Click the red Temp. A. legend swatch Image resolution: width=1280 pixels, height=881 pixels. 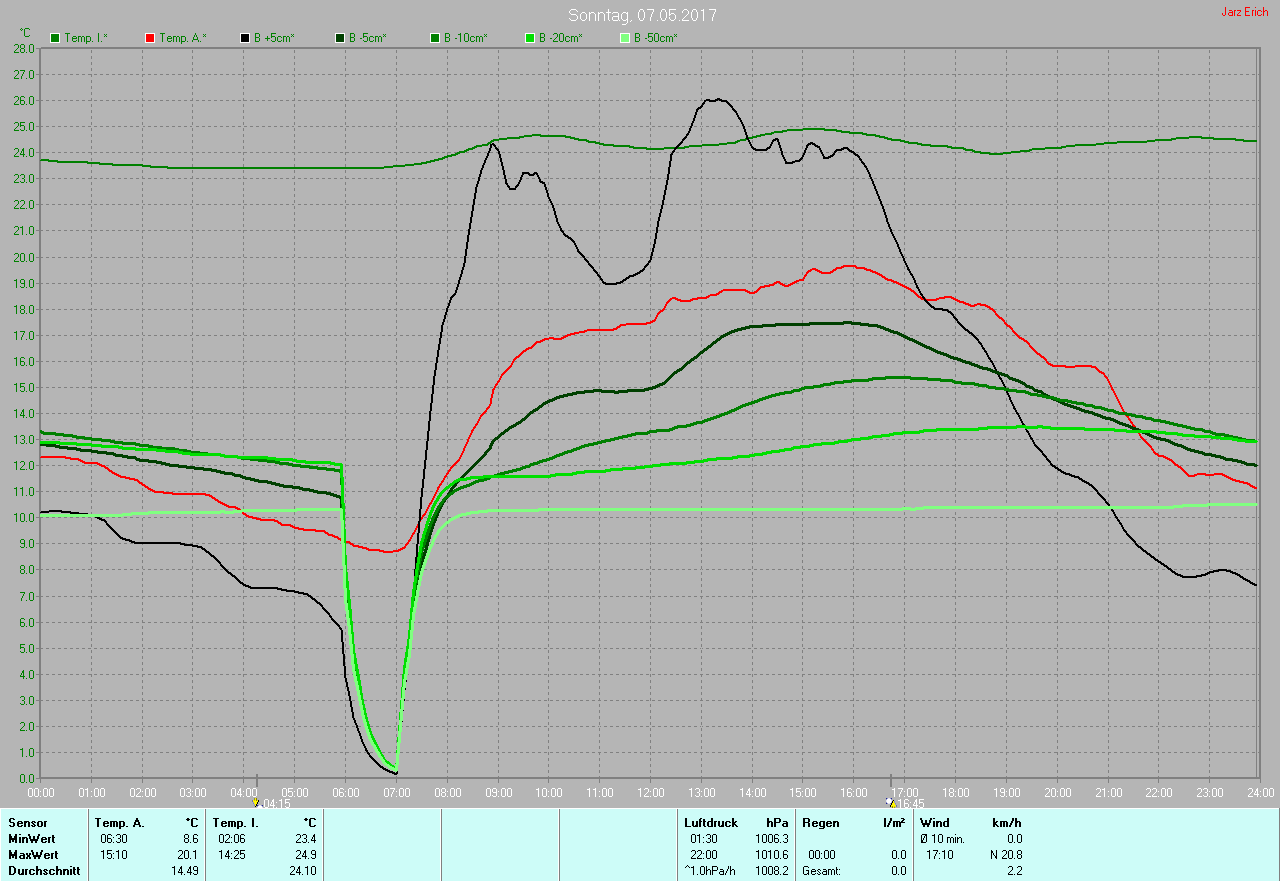click(150, 38)
